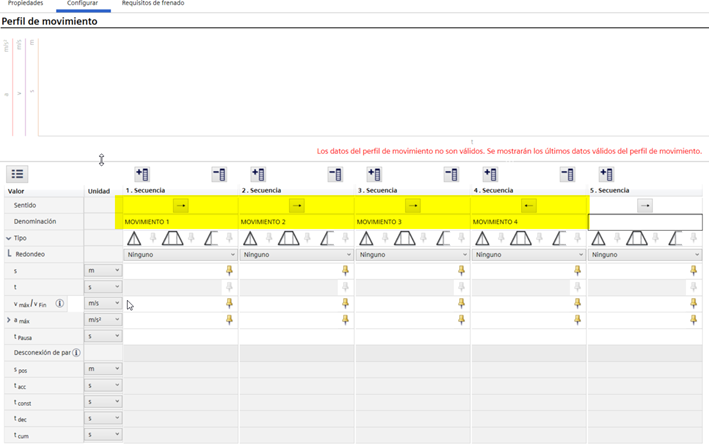
Task: Toggle direction arrow for sequence 4
Action: pyautogui.click(x=528, y=205)
